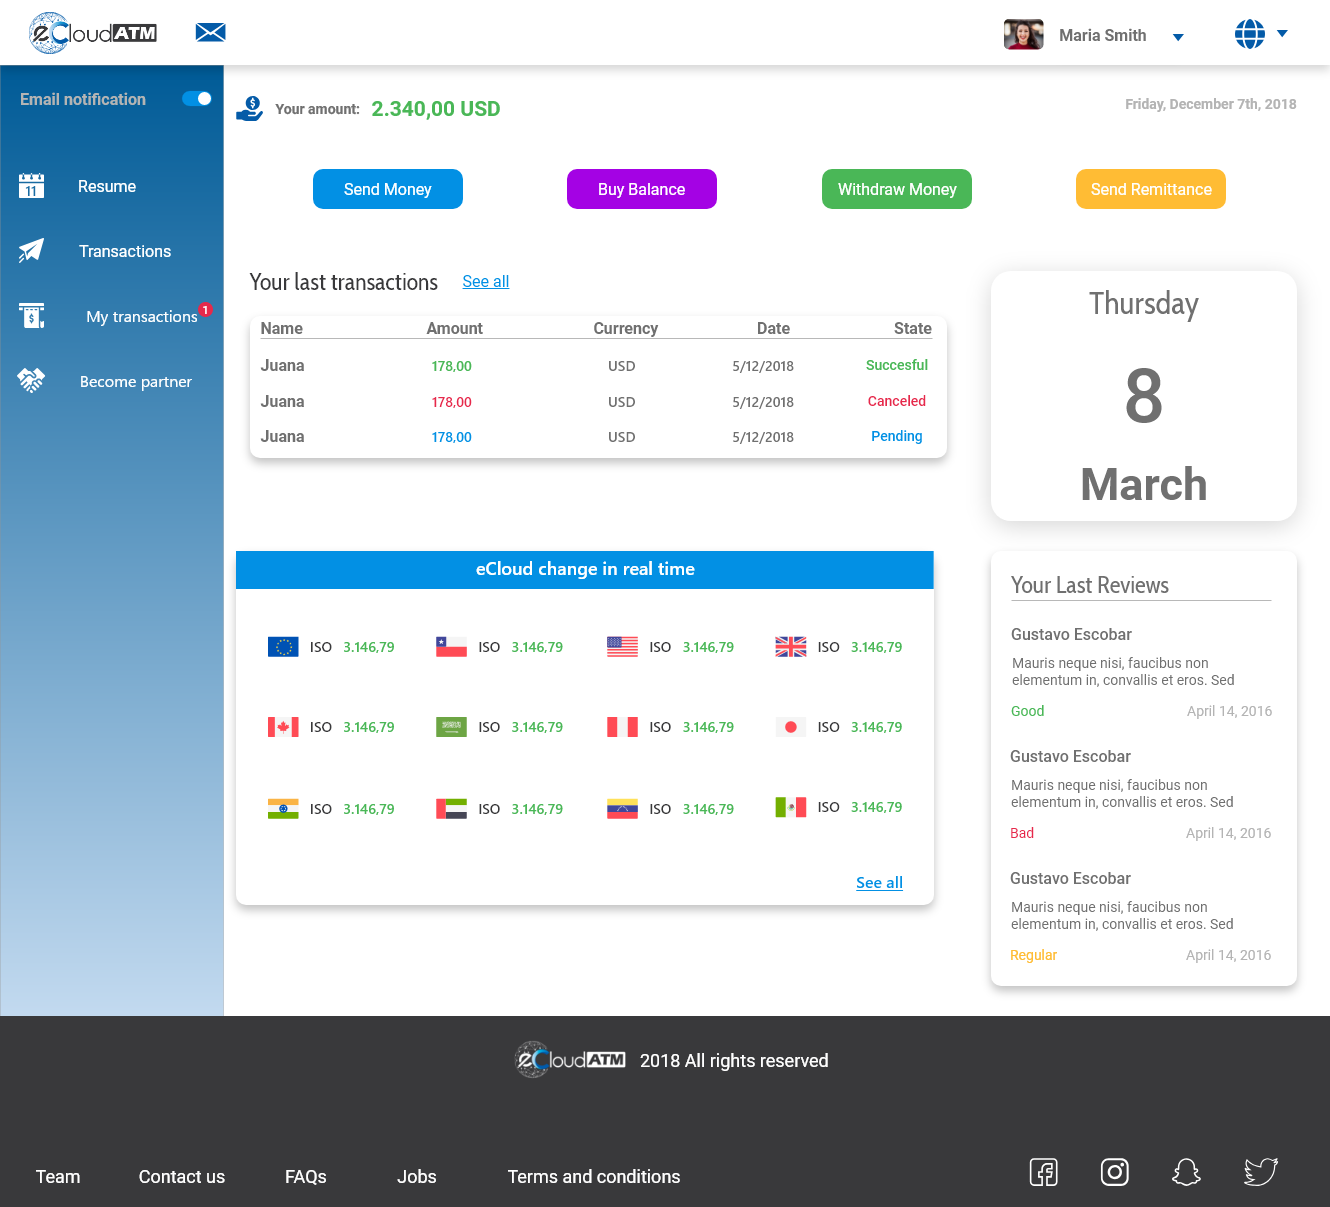The height and width of the screenshot is (1207, 1330).
Task: Click the Venezuela flag icon
Action: pos(622,809)
